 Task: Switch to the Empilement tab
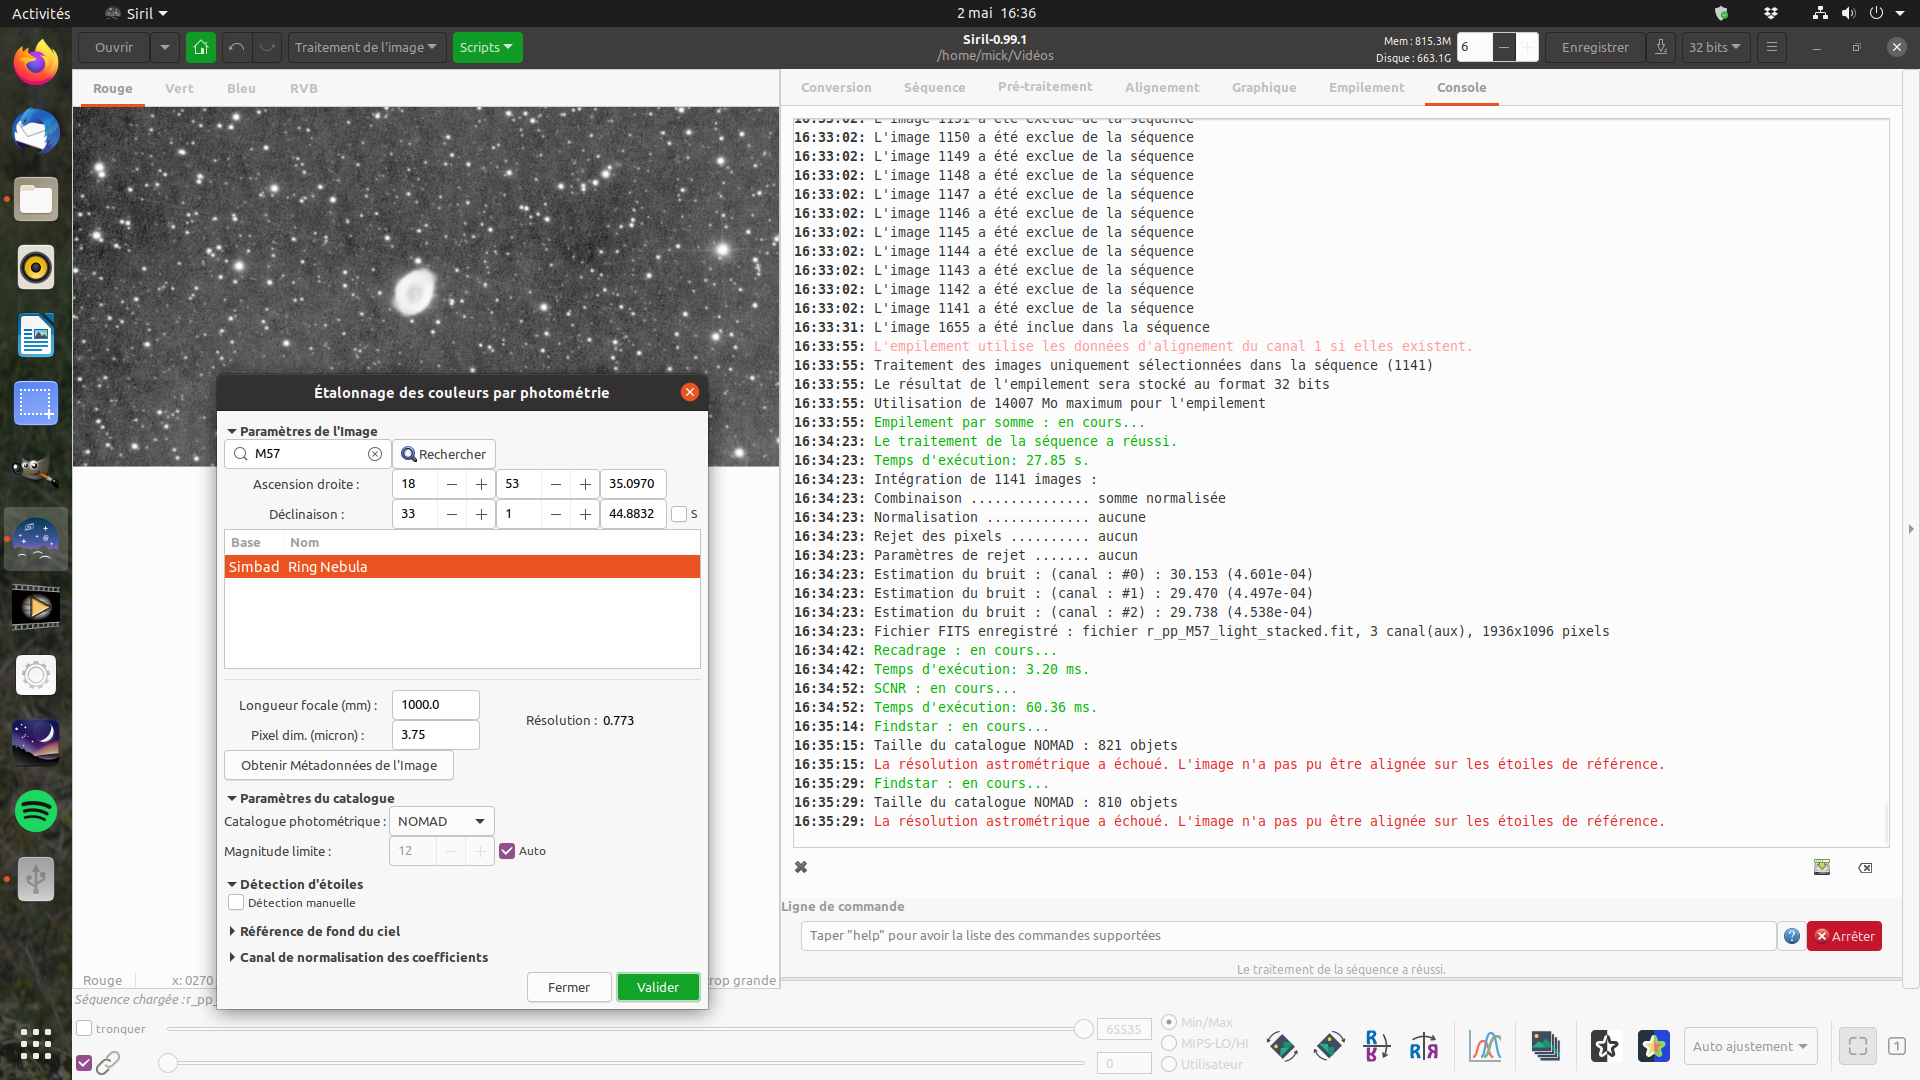tap(1366, 88)
